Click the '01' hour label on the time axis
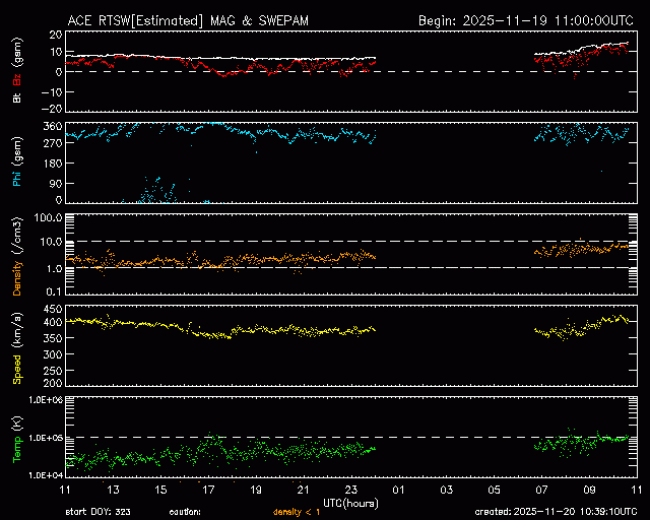This screenshot has width=650, height=520. point(398,490)
